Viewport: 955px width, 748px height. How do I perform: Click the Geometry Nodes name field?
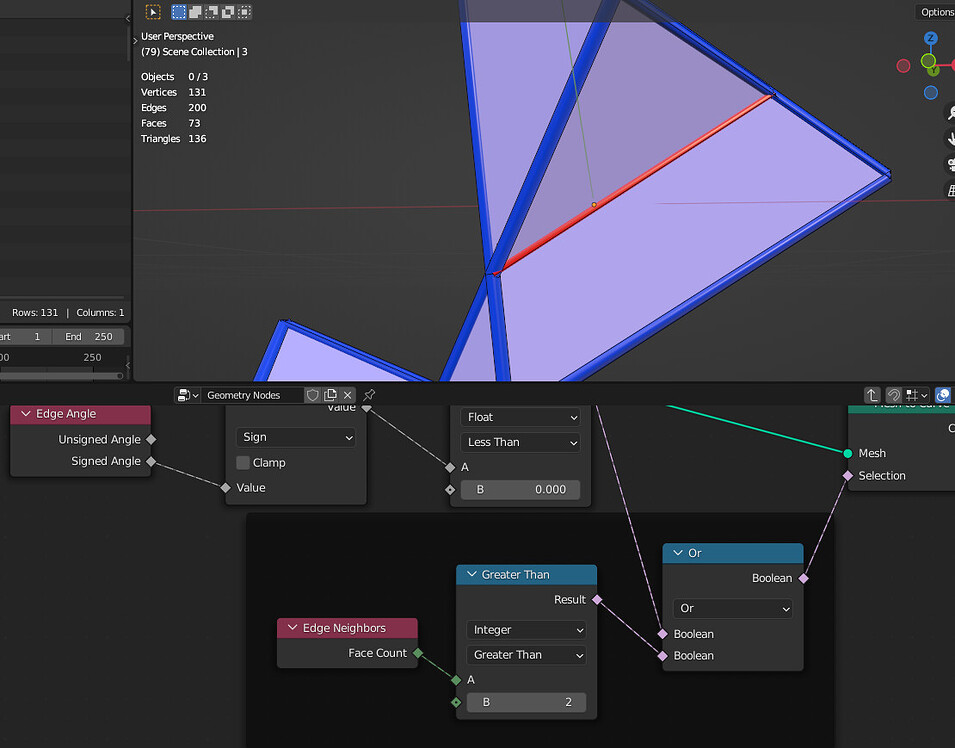250,394
